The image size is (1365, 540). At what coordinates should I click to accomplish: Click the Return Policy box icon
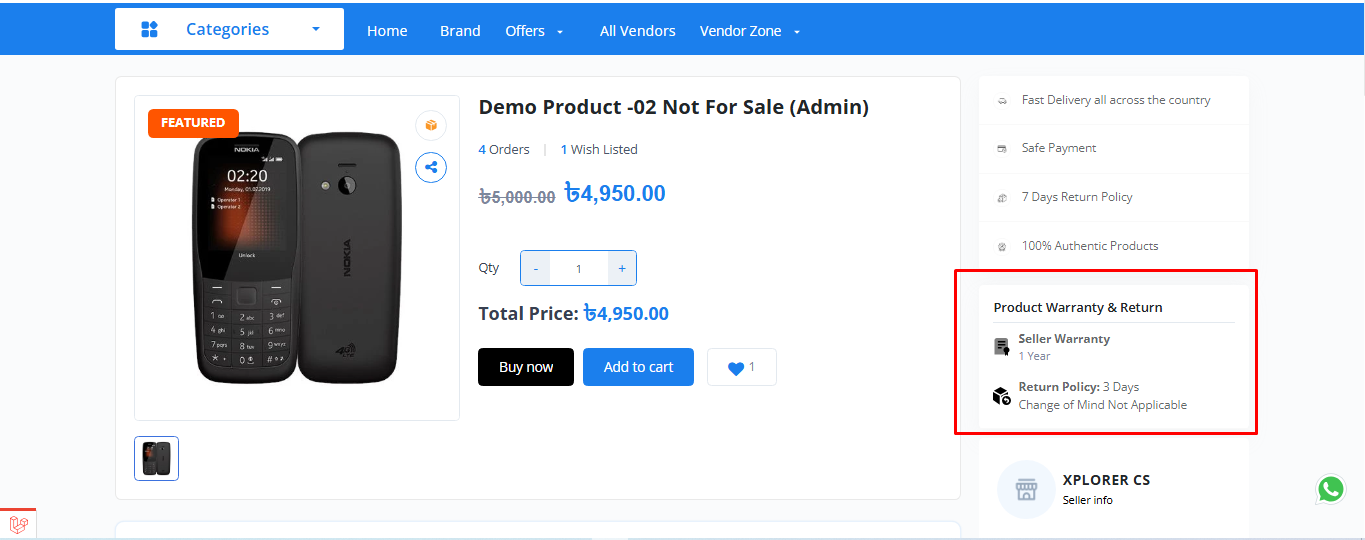click(x=1001, y=396)
